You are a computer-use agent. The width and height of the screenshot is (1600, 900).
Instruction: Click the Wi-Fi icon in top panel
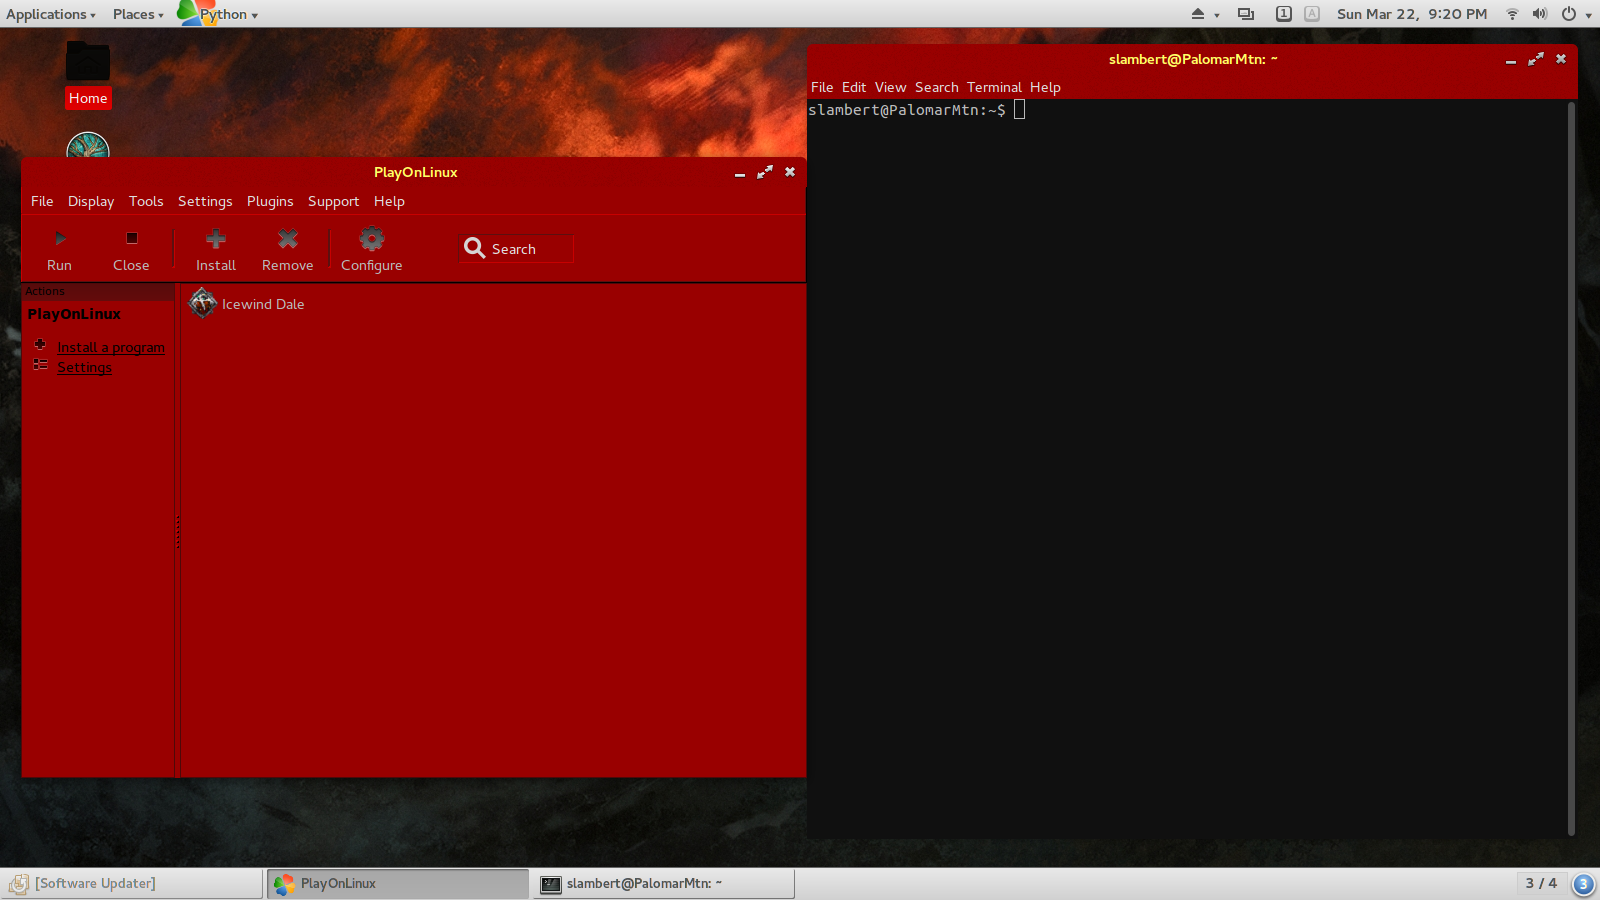coord(1512,14)
